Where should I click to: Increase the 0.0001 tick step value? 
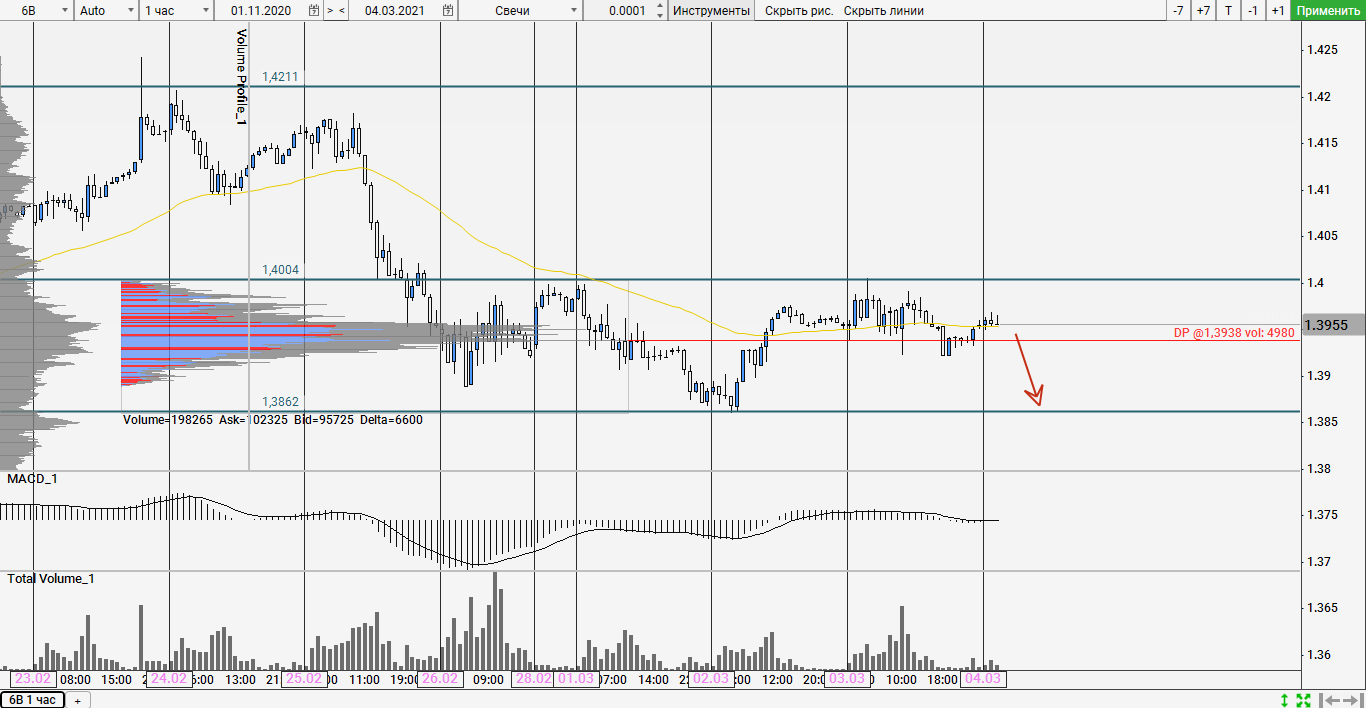coord(660,7)
